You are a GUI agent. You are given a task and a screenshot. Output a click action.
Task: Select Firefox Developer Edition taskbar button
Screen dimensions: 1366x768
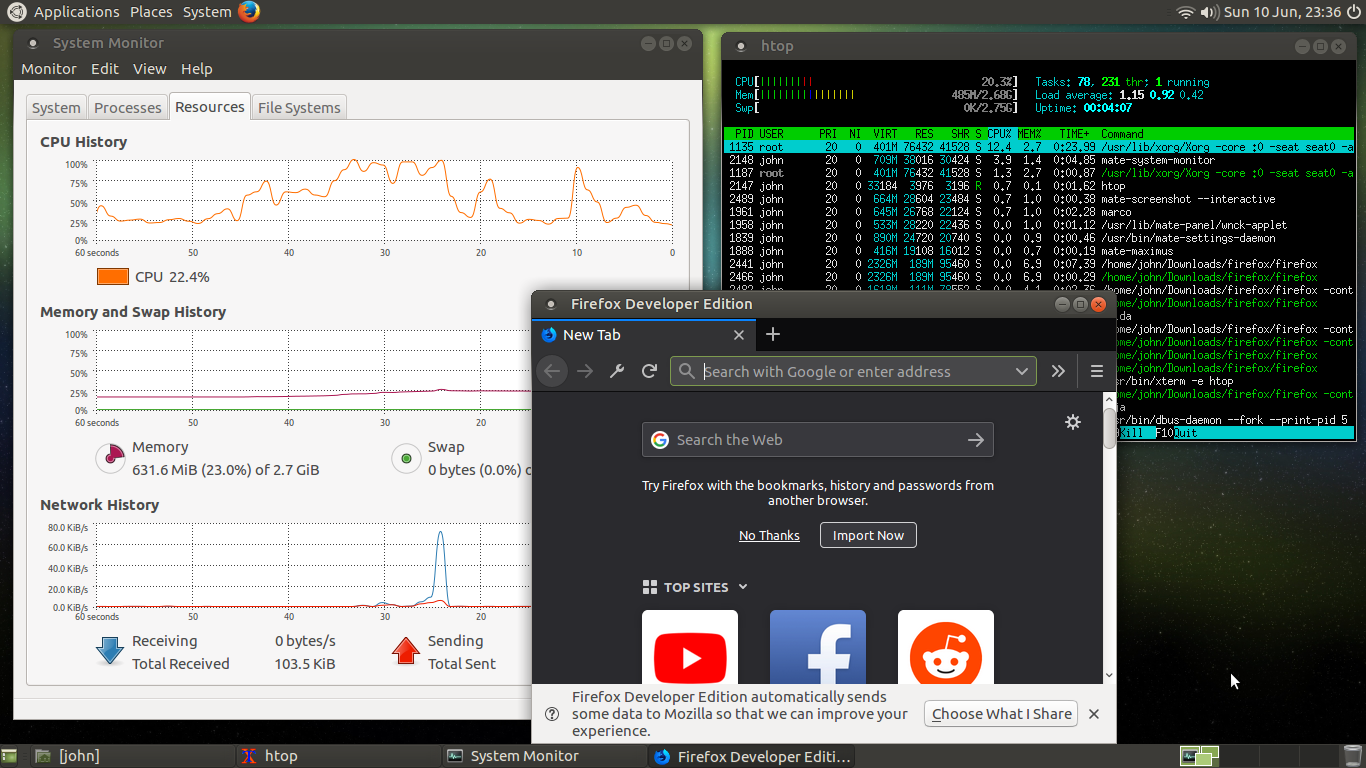(751, 756)
